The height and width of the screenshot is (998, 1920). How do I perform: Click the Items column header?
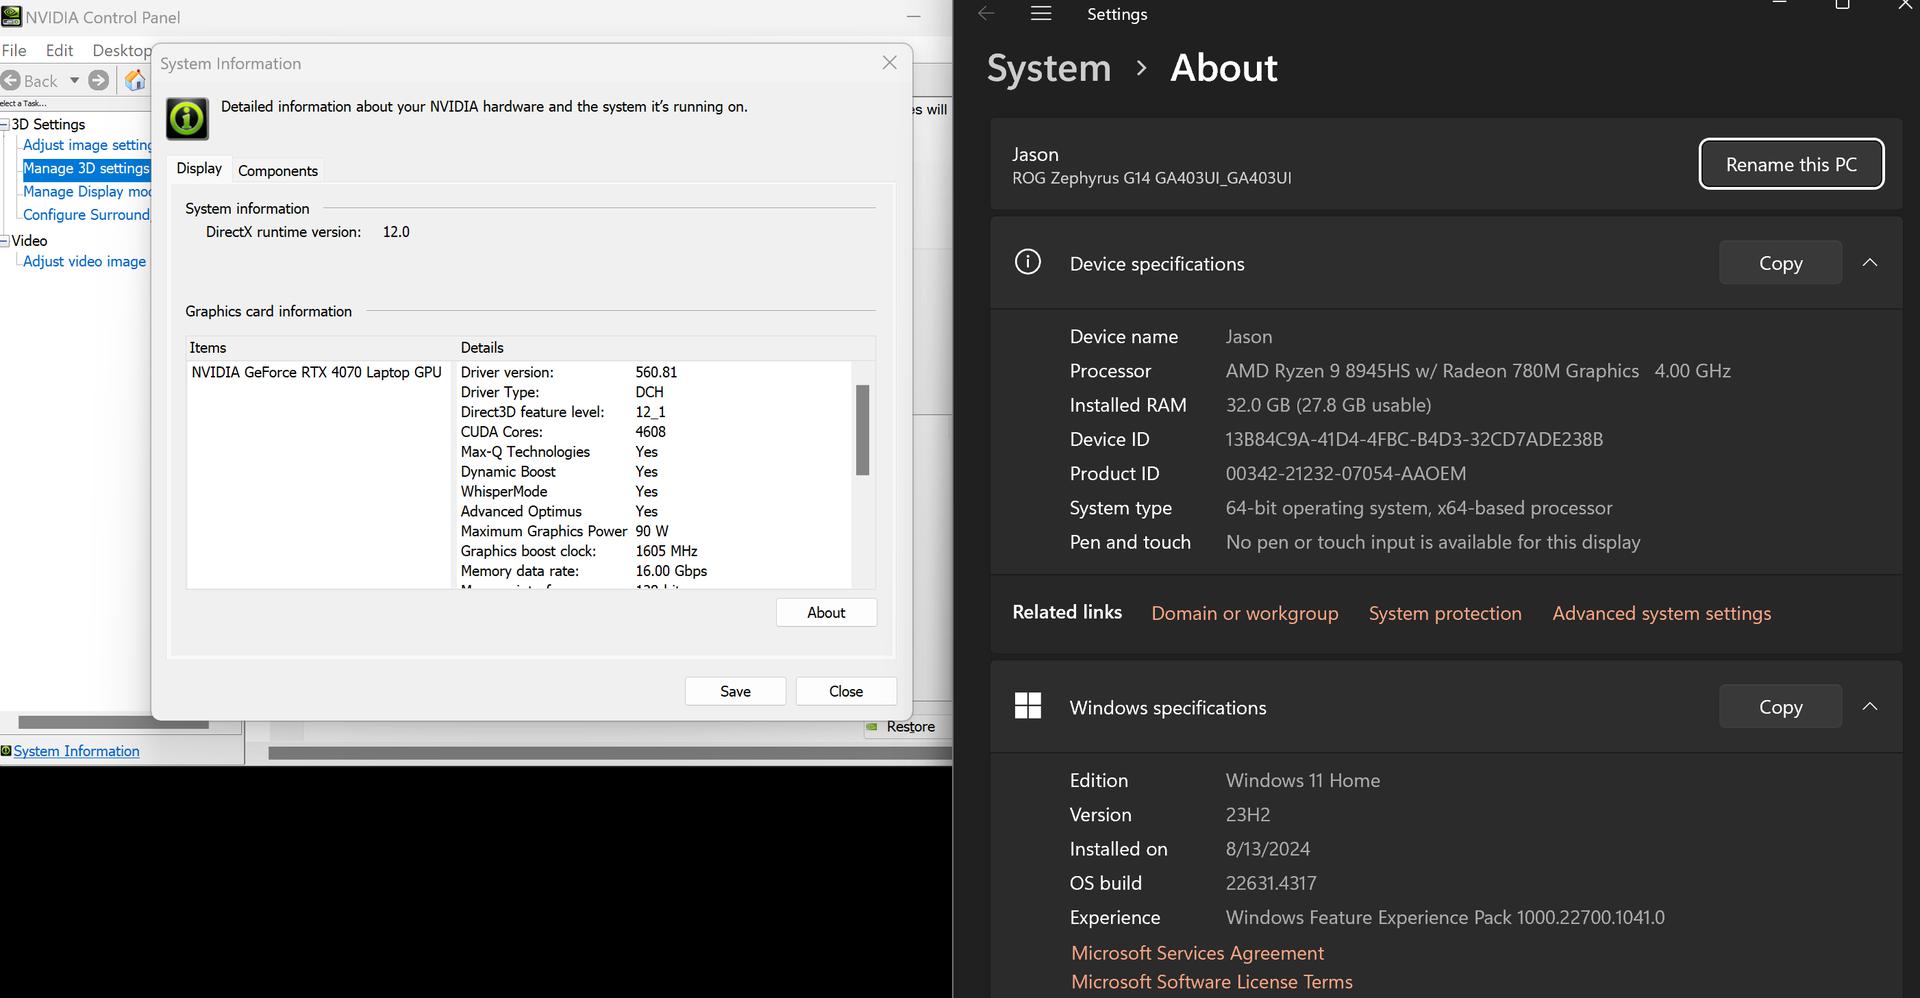(x=321, y=347)
